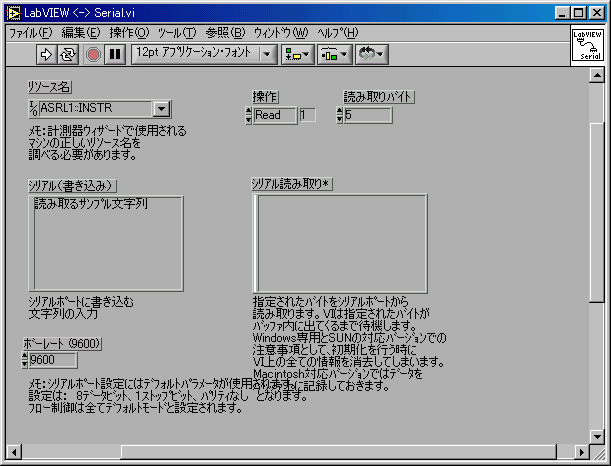The image size is (611, 466).
Task: Click the ボーレート (9600) label
Action: coord(62,343)
